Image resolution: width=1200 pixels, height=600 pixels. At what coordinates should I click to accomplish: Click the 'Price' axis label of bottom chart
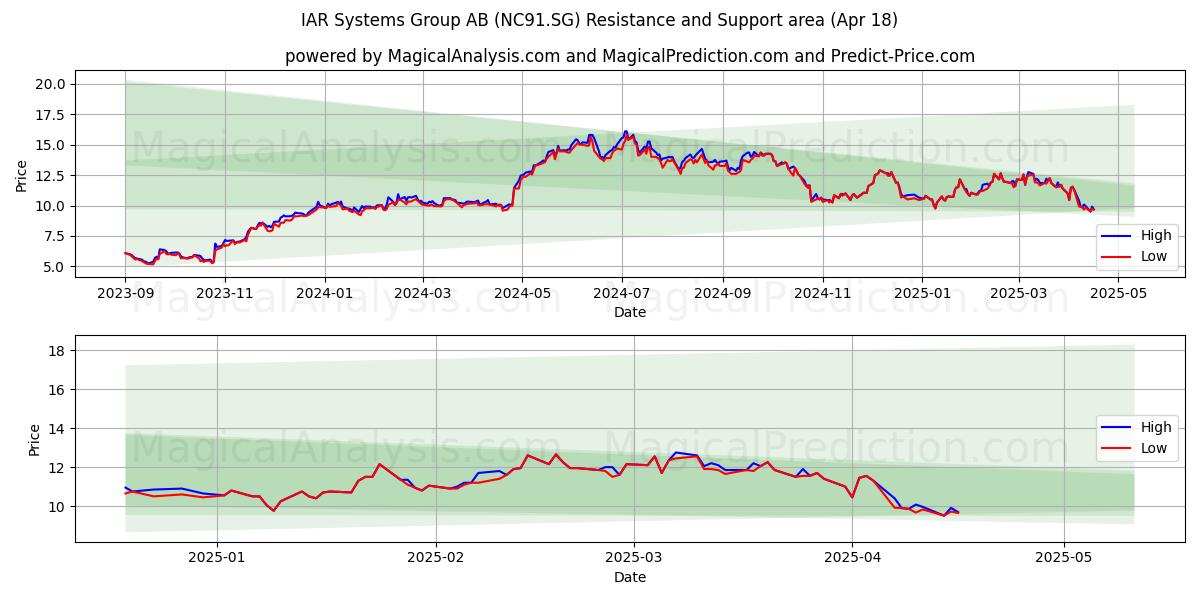(x=35, y=440)
